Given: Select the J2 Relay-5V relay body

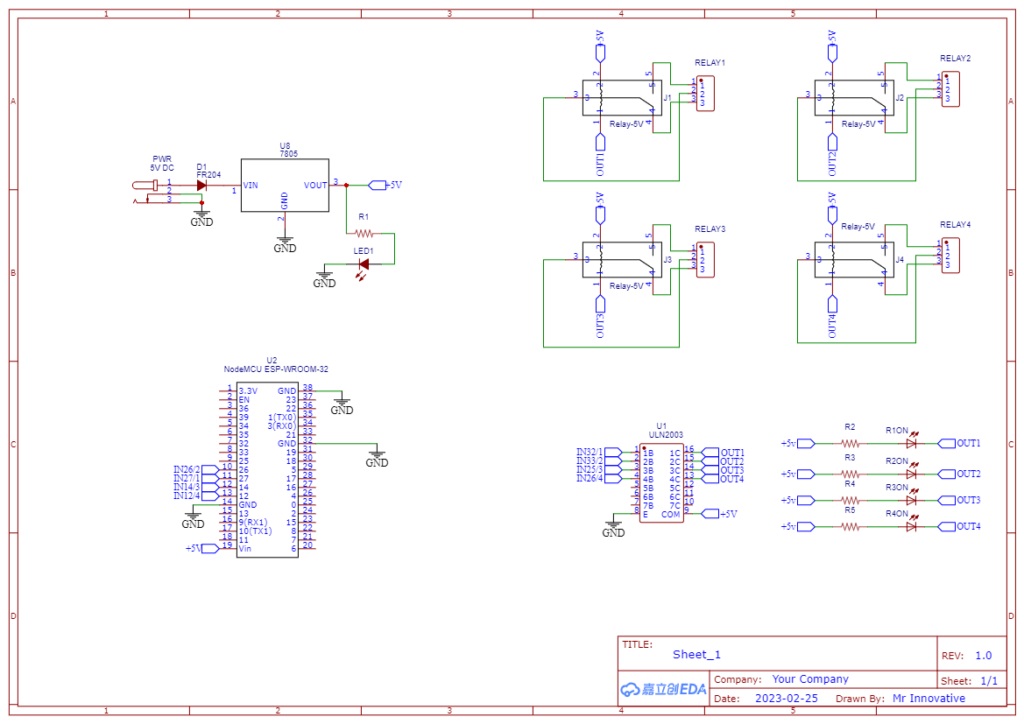Looking at the screenshot, I should click(x=854, y=98).
